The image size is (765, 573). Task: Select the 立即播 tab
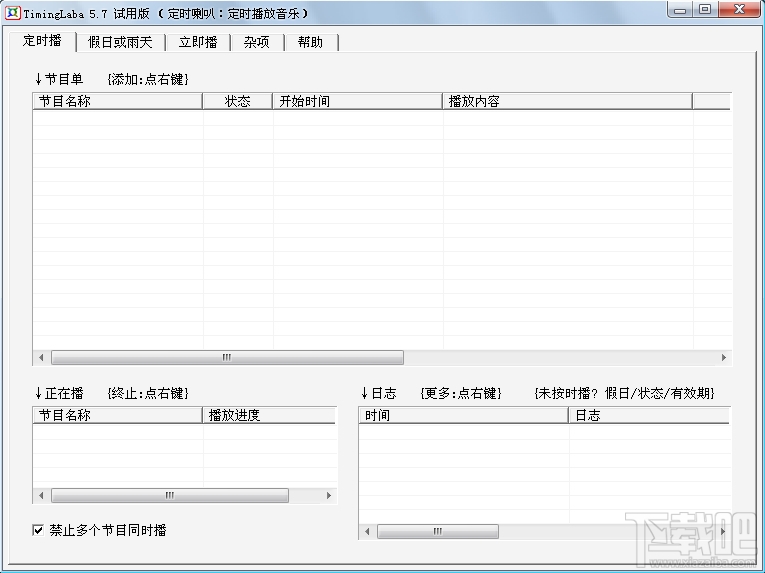[198, 42]
